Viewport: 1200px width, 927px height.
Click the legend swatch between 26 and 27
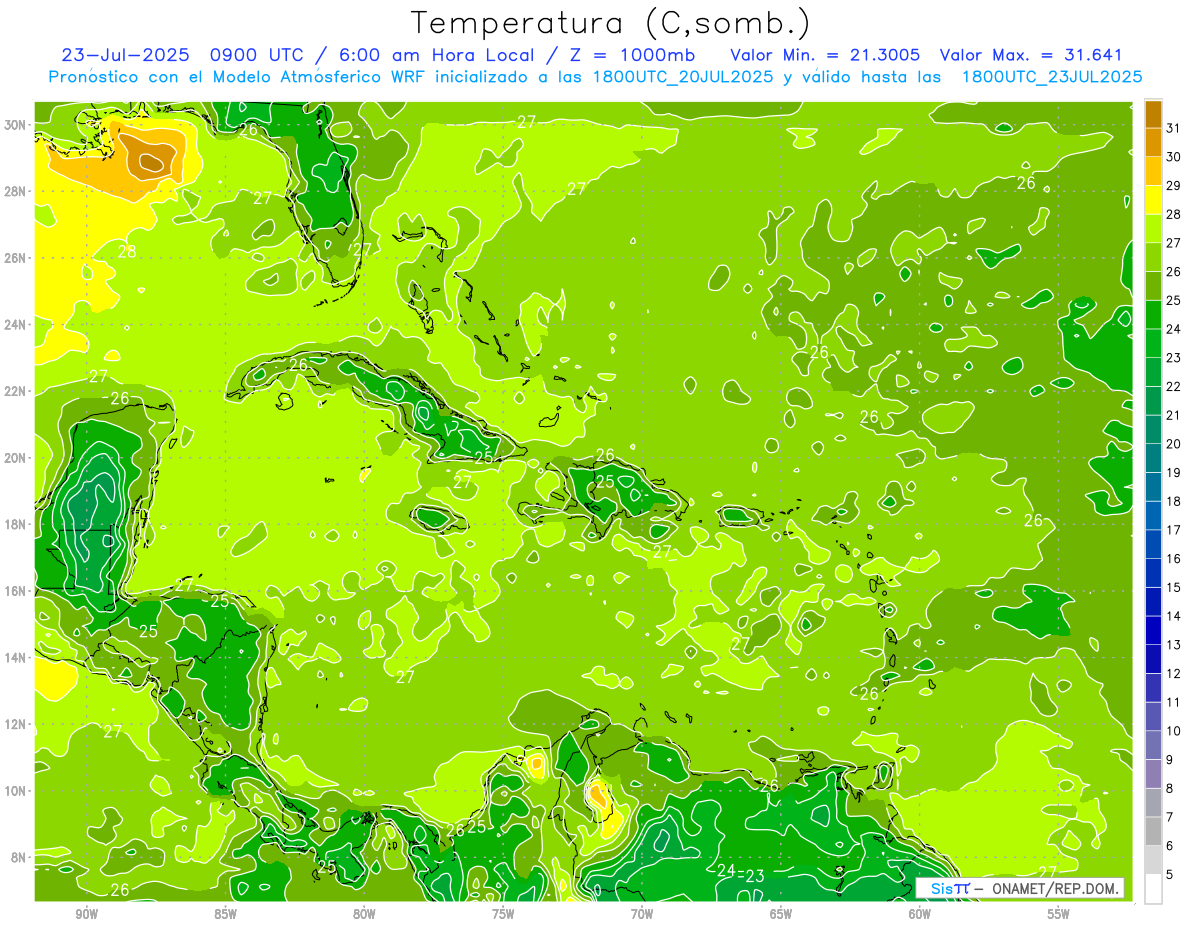1153,257
